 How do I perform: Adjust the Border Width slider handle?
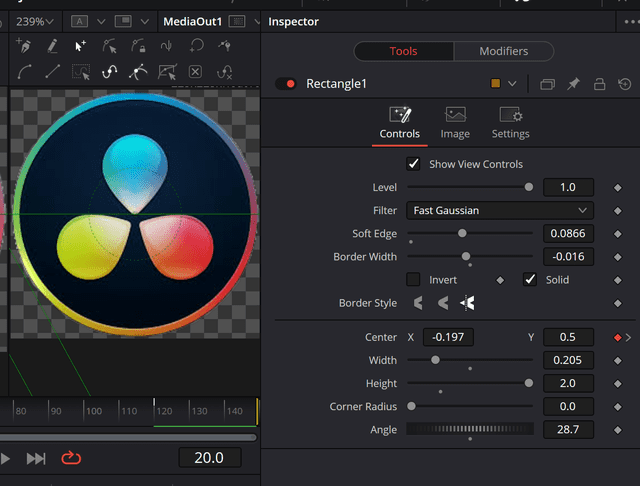point(466,256)
